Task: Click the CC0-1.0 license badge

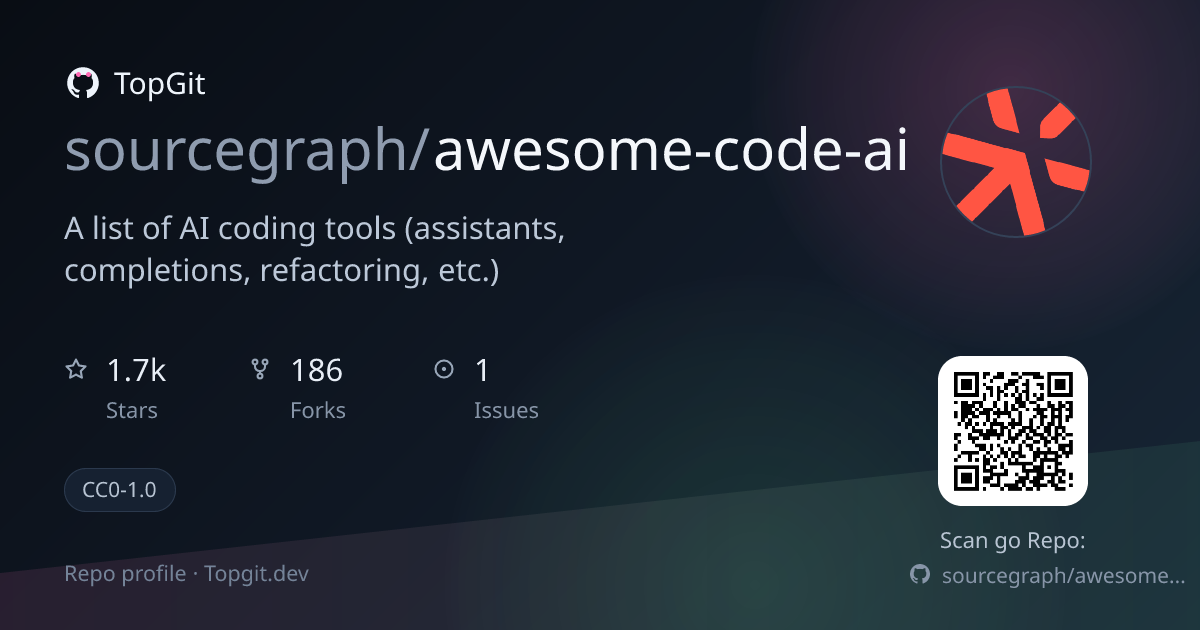Action: coord(120,490)
